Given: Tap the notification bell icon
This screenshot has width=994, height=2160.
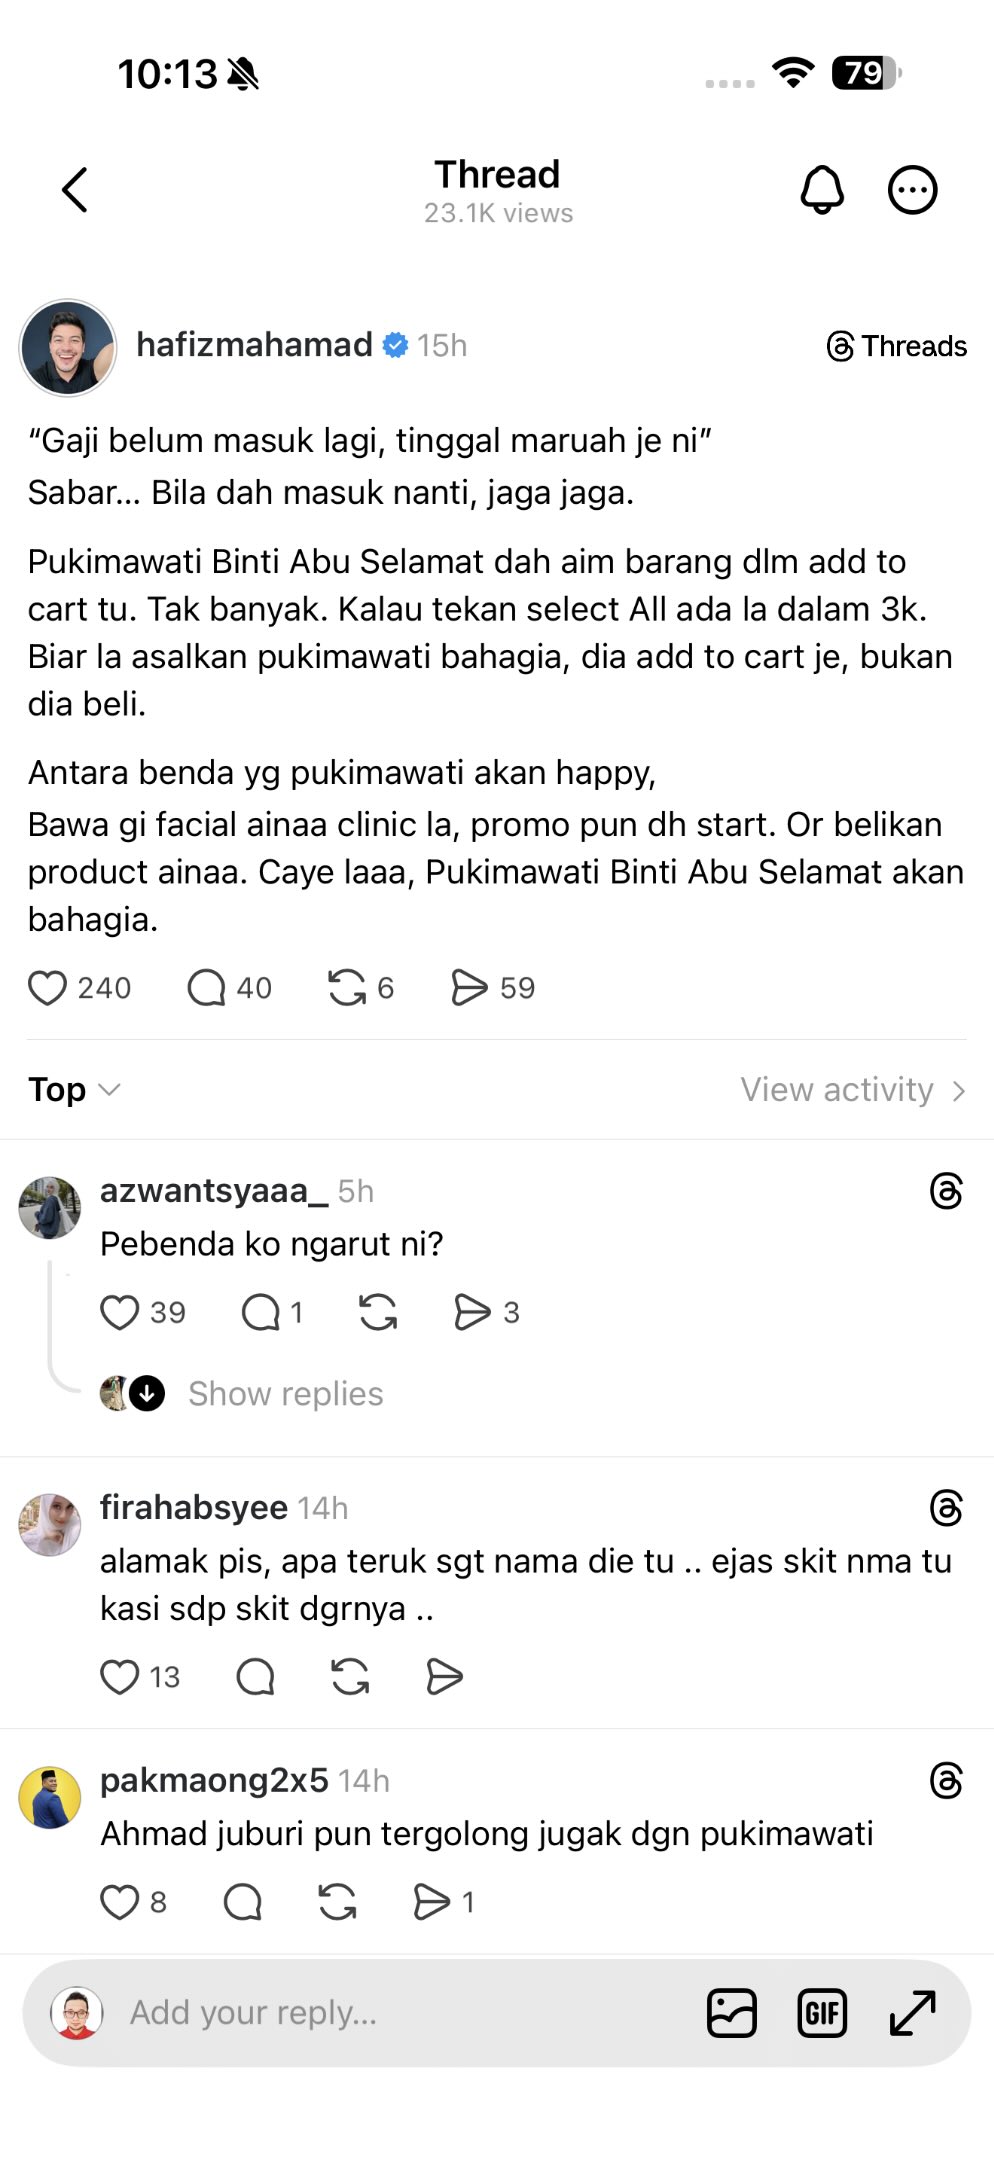Looking at the screenshot, I should 822,190.
